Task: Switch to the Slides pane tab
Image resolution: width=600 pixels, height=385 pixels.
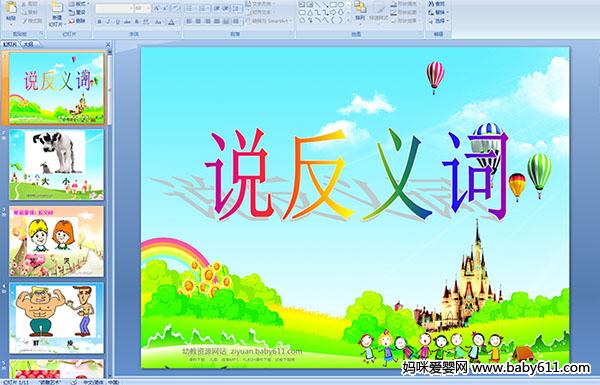Action: [10, 44]
